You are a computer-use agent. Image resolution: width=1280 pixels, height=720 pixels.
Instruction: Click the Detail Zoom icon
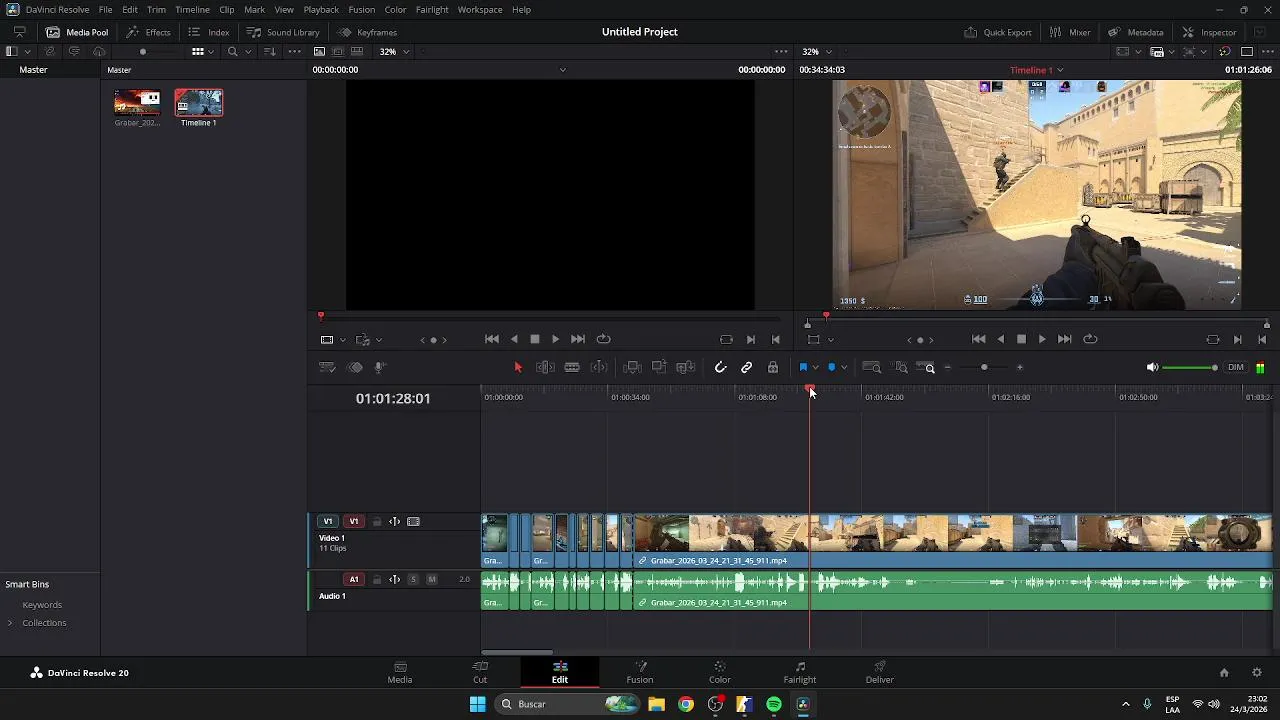900,368
